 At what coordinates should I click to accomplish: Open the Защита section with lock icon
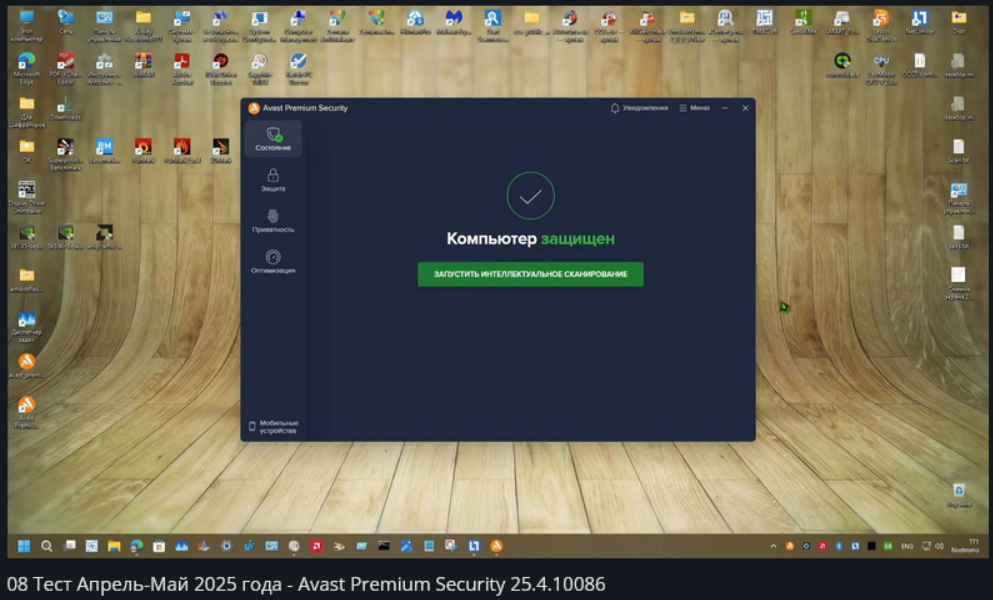273,180
